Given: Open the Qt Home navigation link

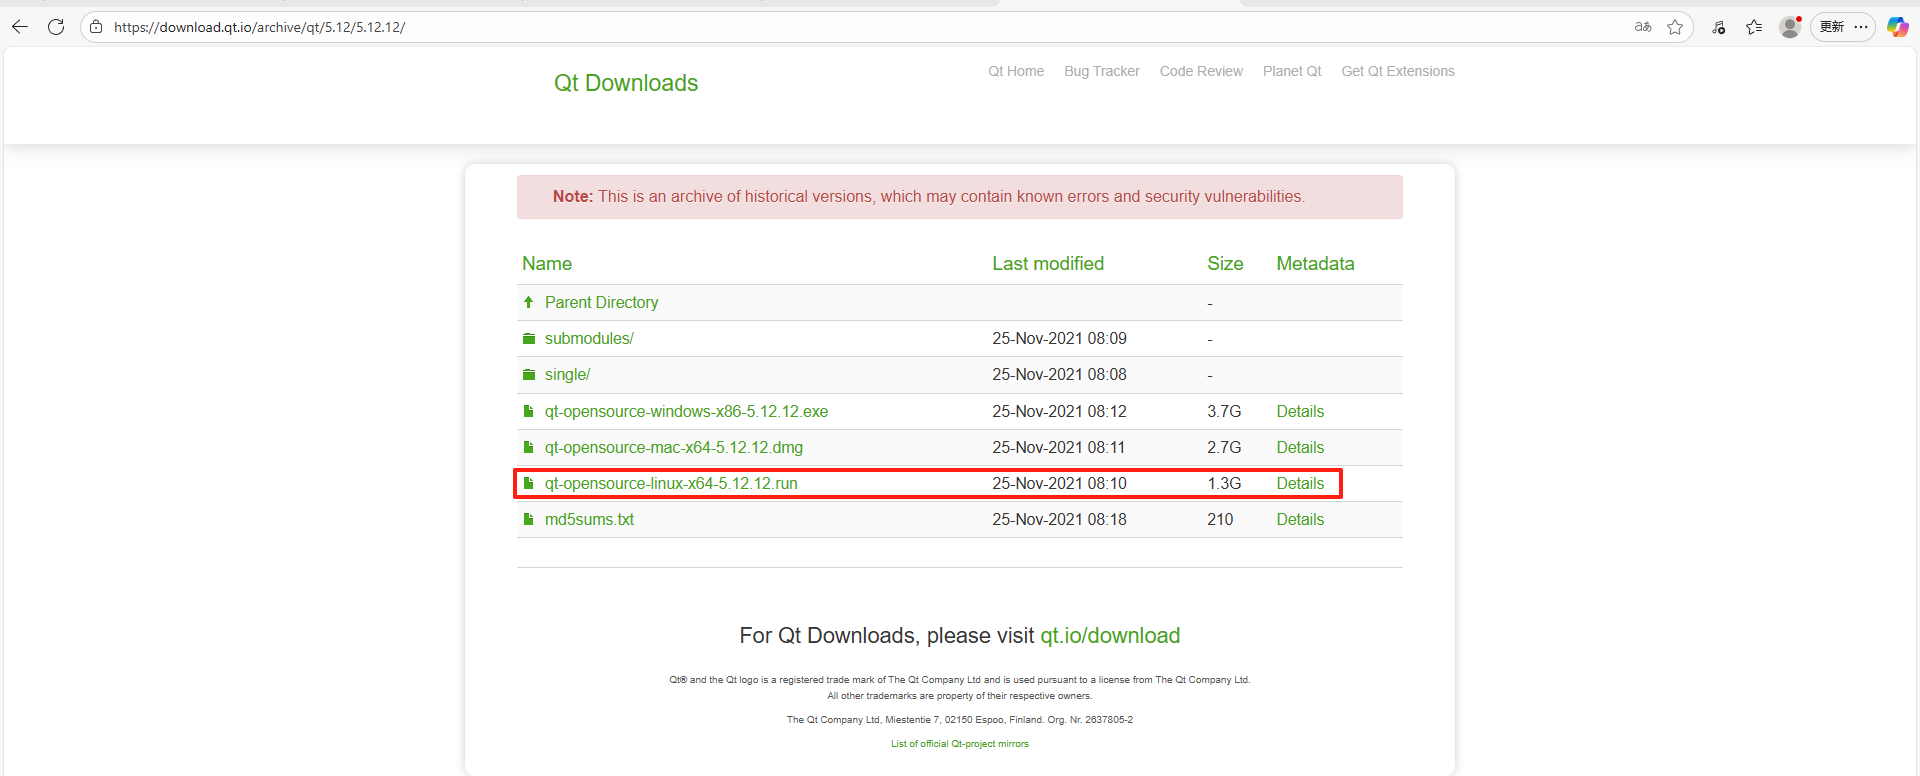Looking at the screenshot, I should tap(1015, 71).
